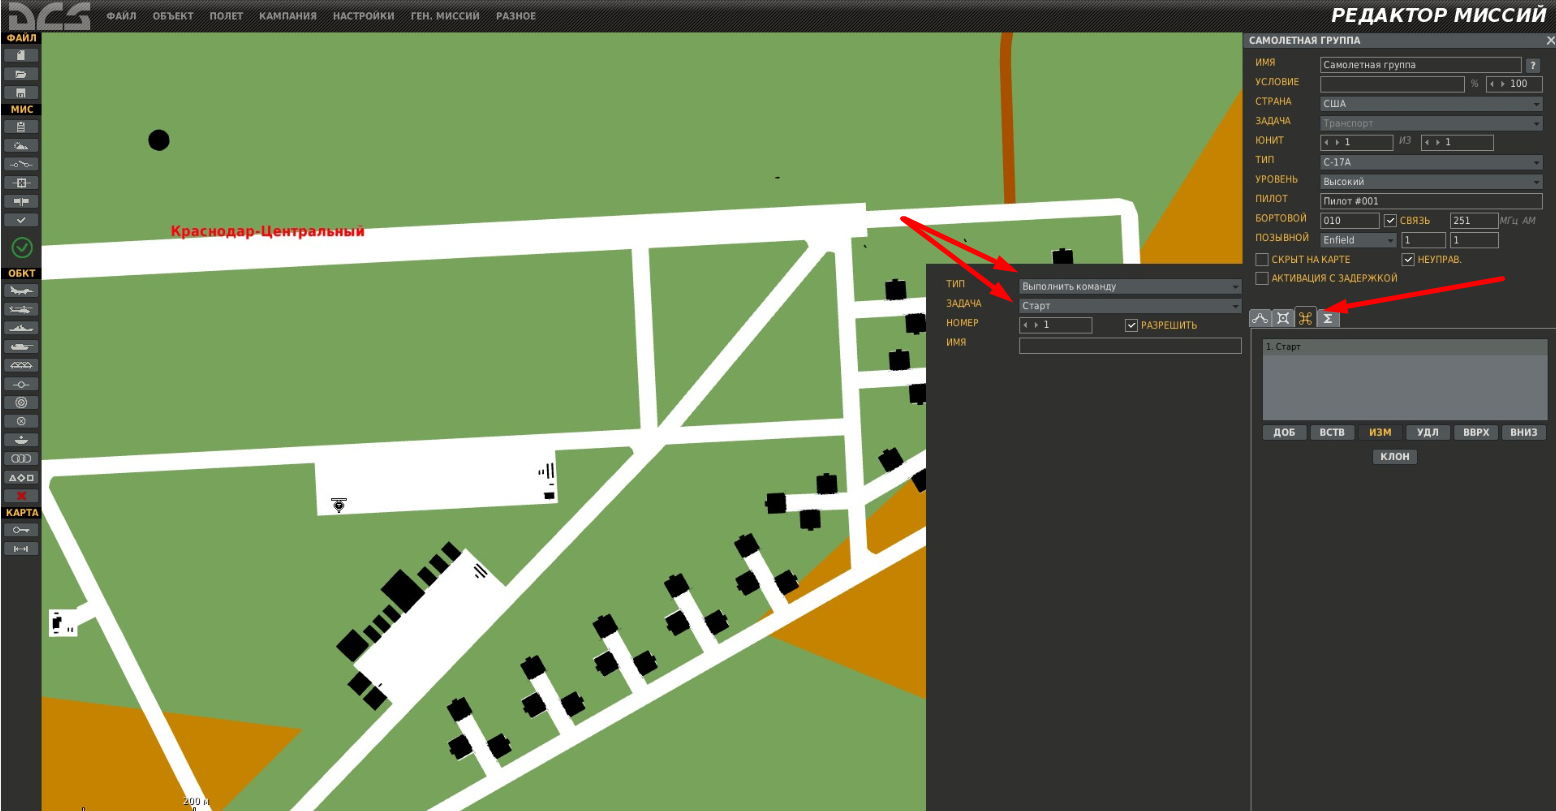Open the УРОВЕНЬ dropdown showing Высокий

(x=1431, y=182)
